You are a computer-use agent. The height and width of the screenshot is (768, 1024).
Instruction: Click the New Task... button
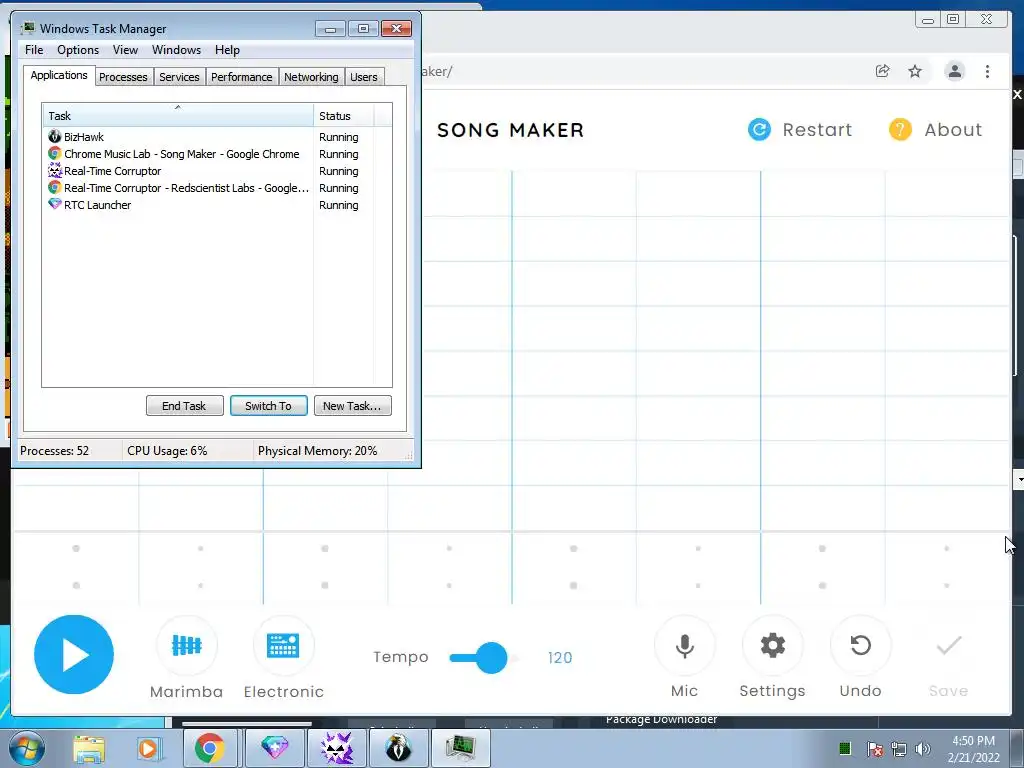point(352,406)
